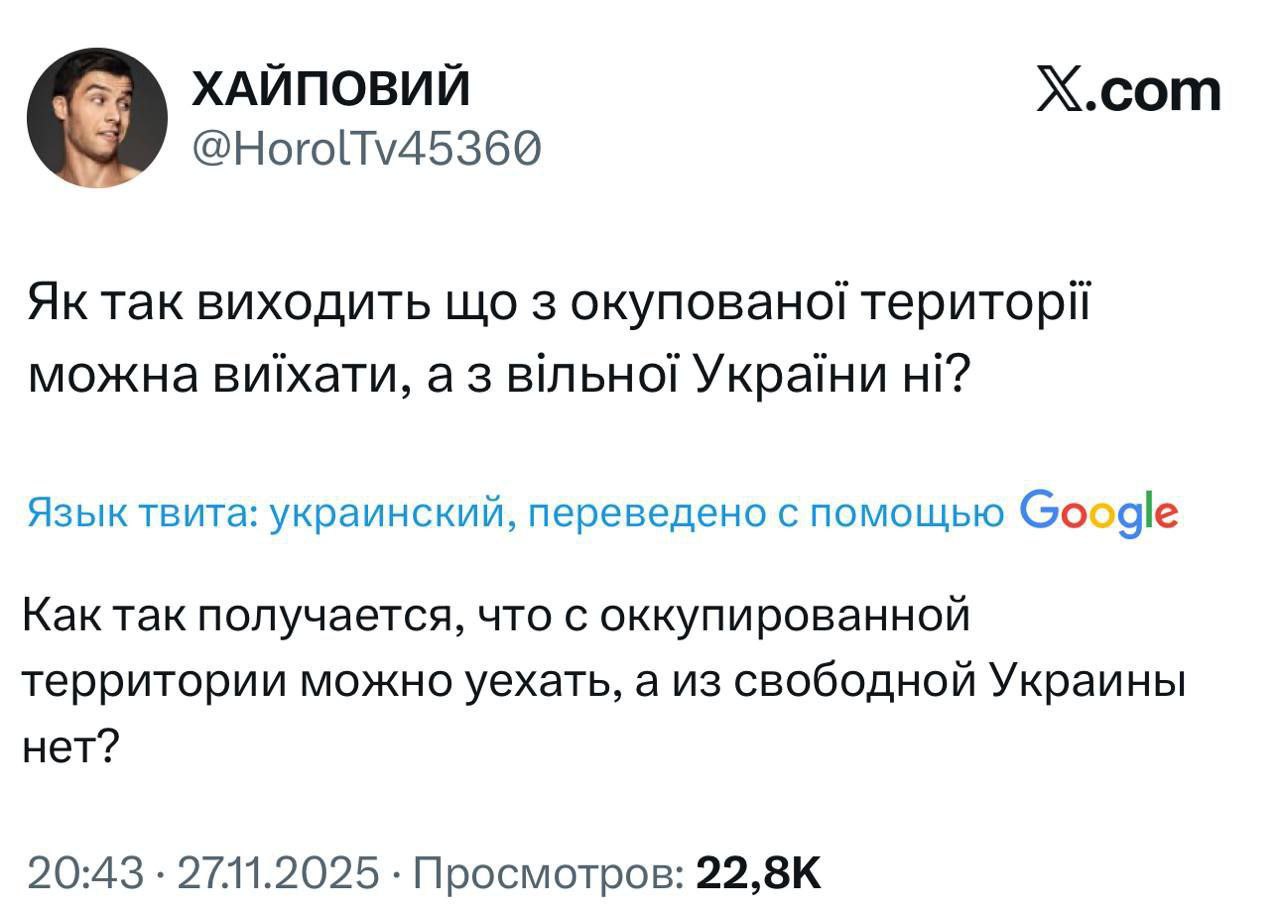Click the date 27.11.2025

[x=279, y=872]
